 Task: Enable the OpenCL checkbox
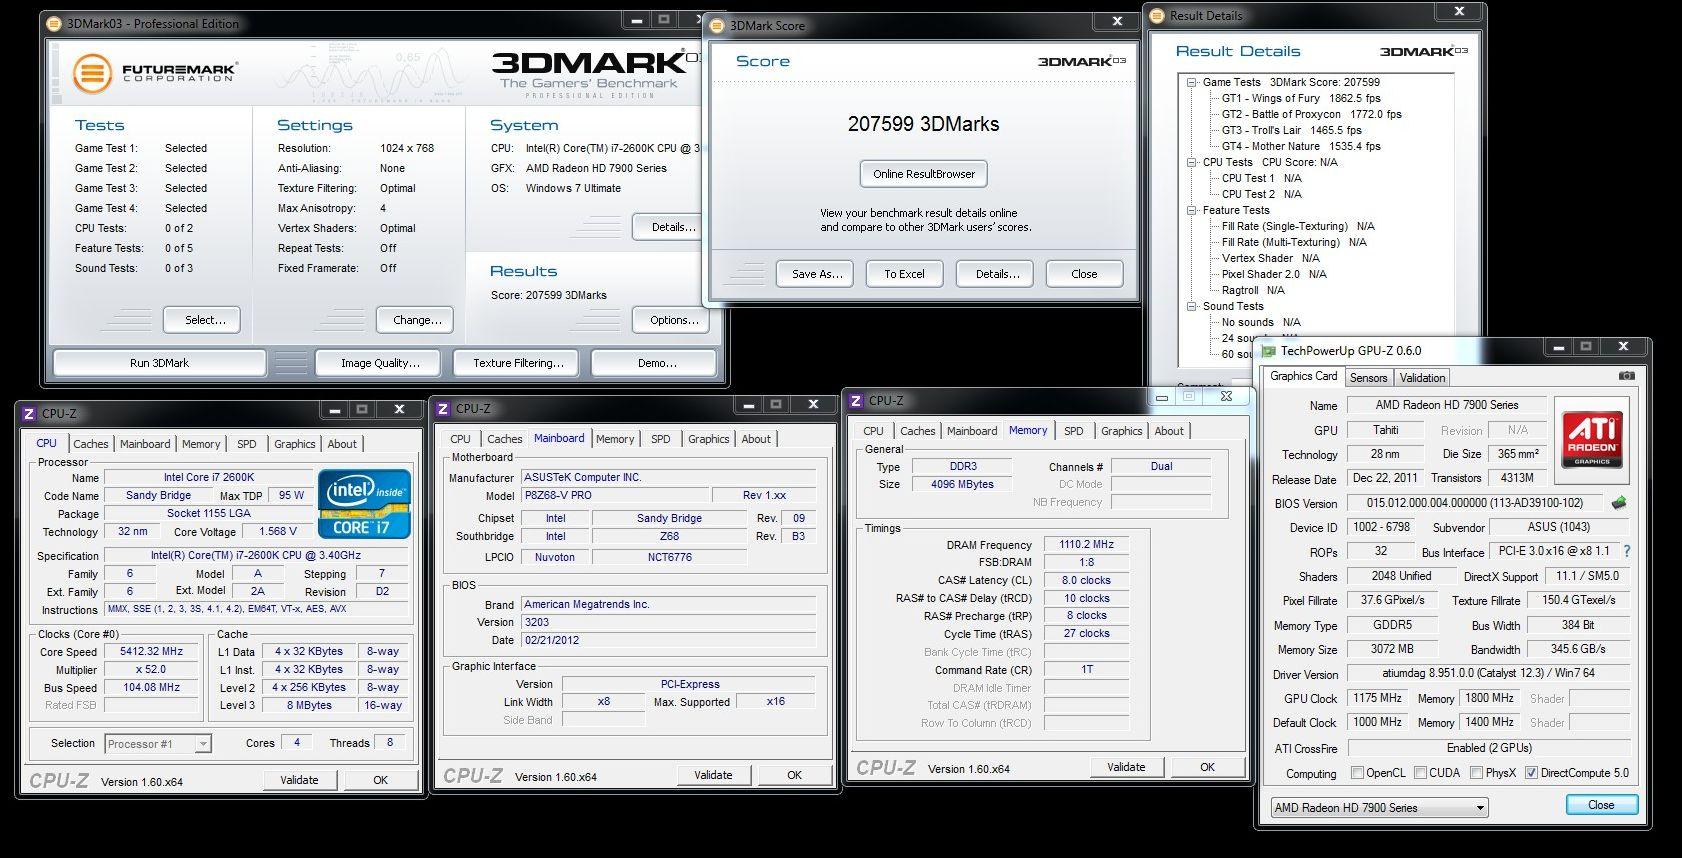click(1357, 773)
